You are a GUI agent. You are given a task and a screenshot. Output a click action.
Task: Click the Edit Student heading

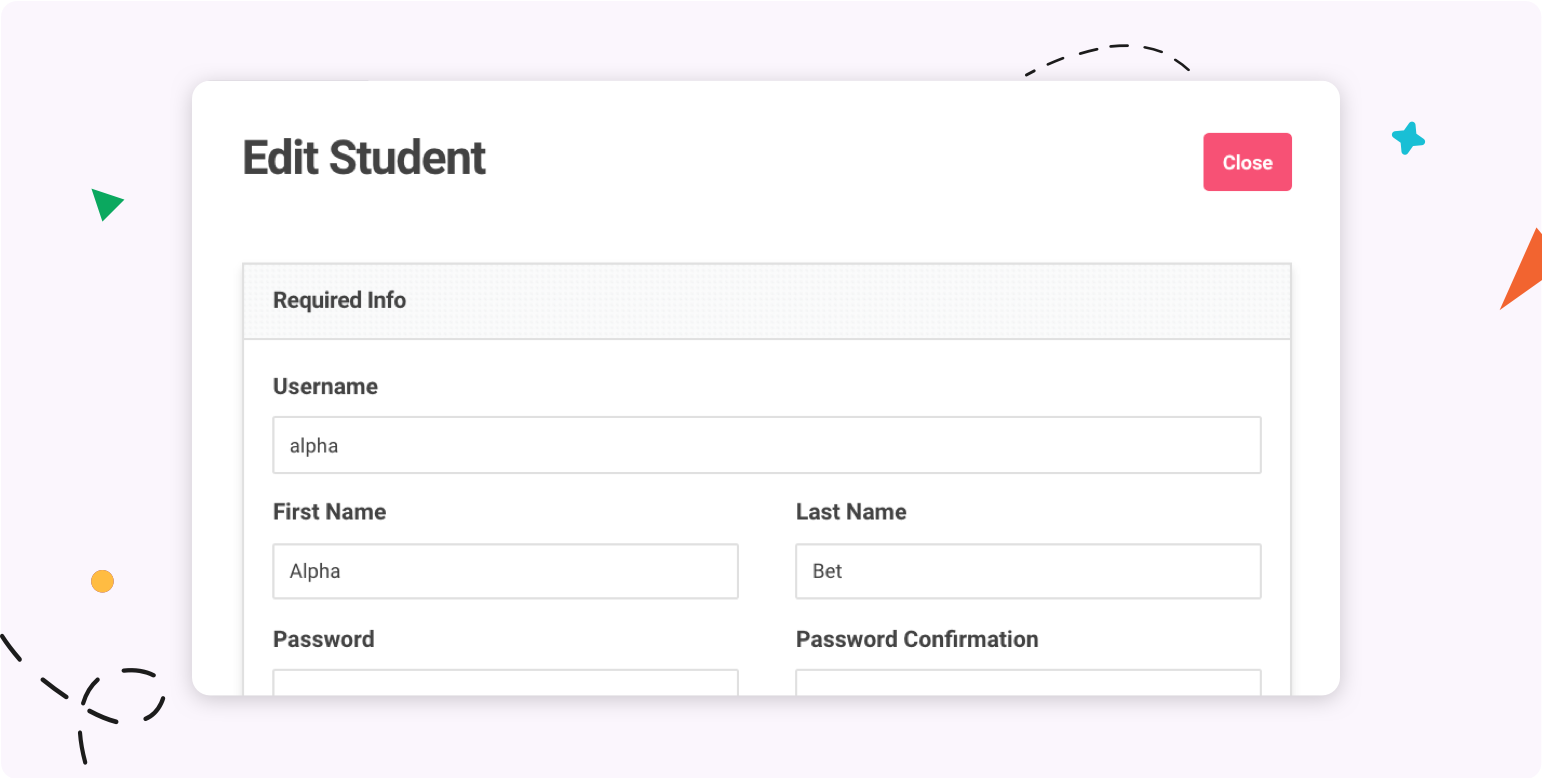pyautogui.click(x=364, y=158)
